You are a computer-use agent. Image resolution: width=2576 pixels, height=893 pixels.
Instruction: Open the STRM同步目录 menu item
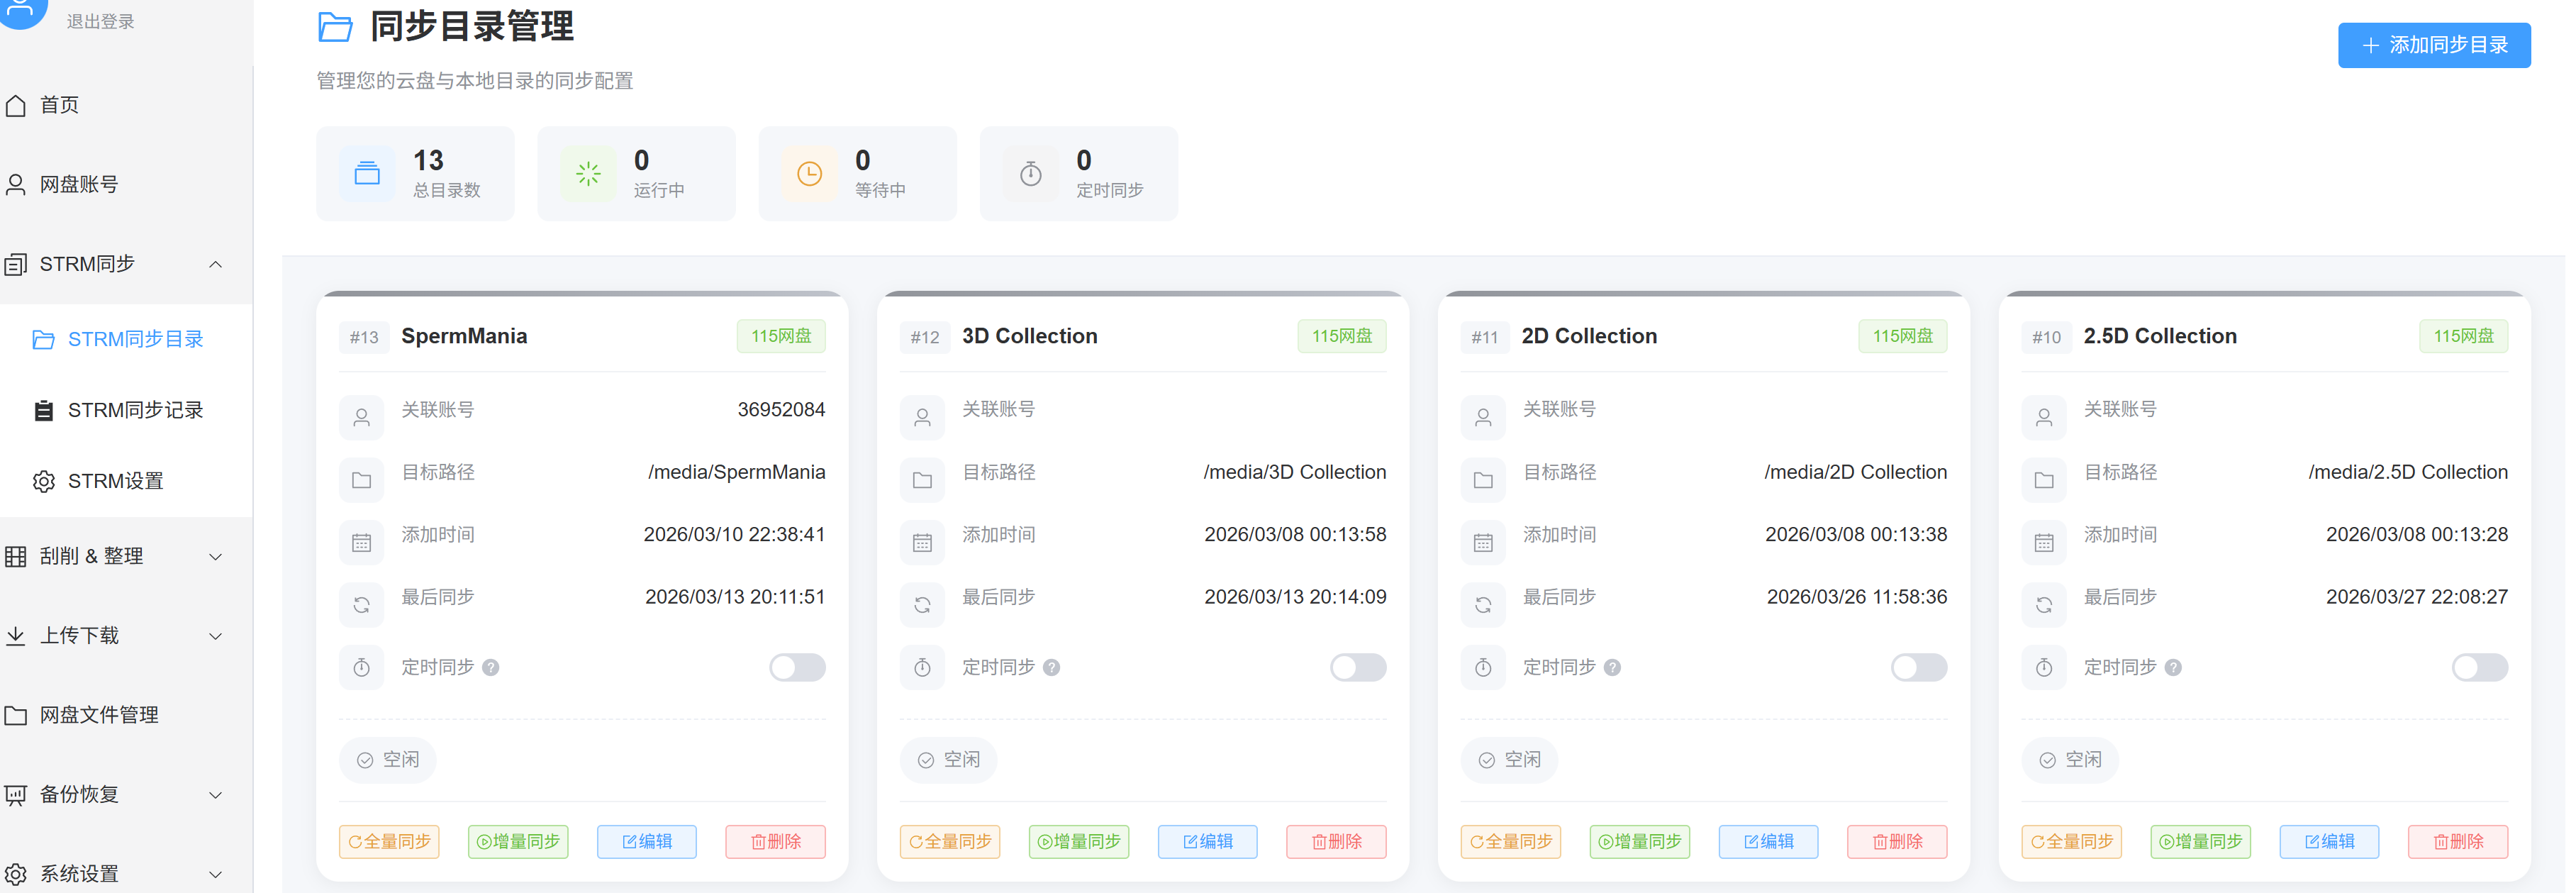coord(135,340)
